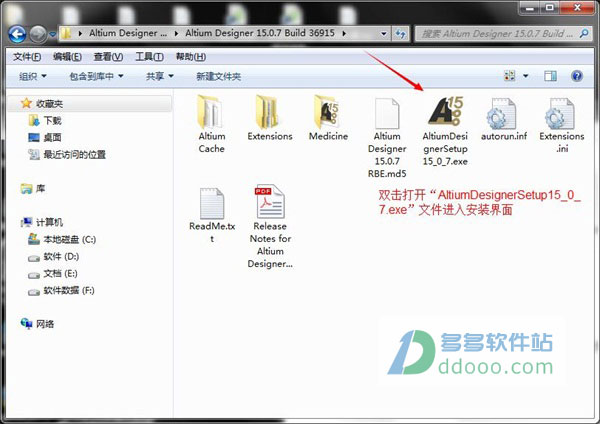Image resolution: width=600 pixels, height=424 pixels.
Task: Open the 编辑(E) menu
Action: [x=67, y=57]
